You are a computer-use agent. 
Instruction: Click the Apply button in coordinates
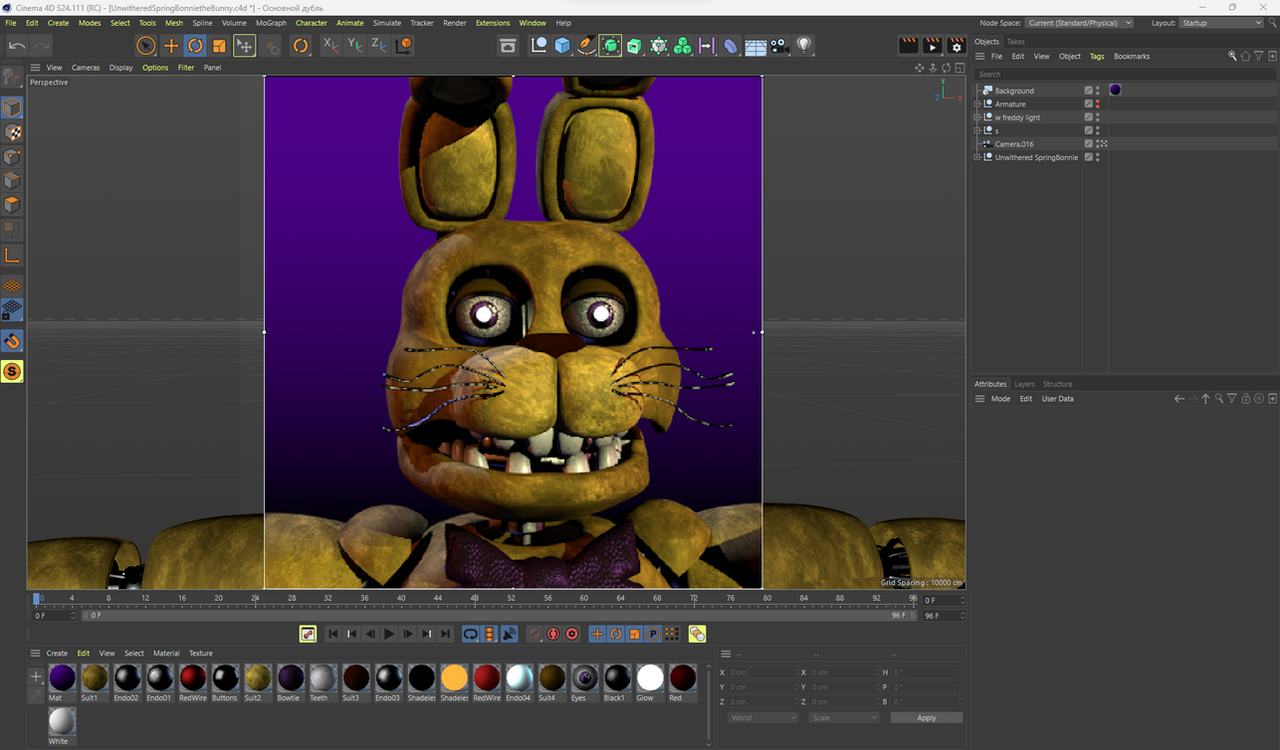[x=927, y=718]
